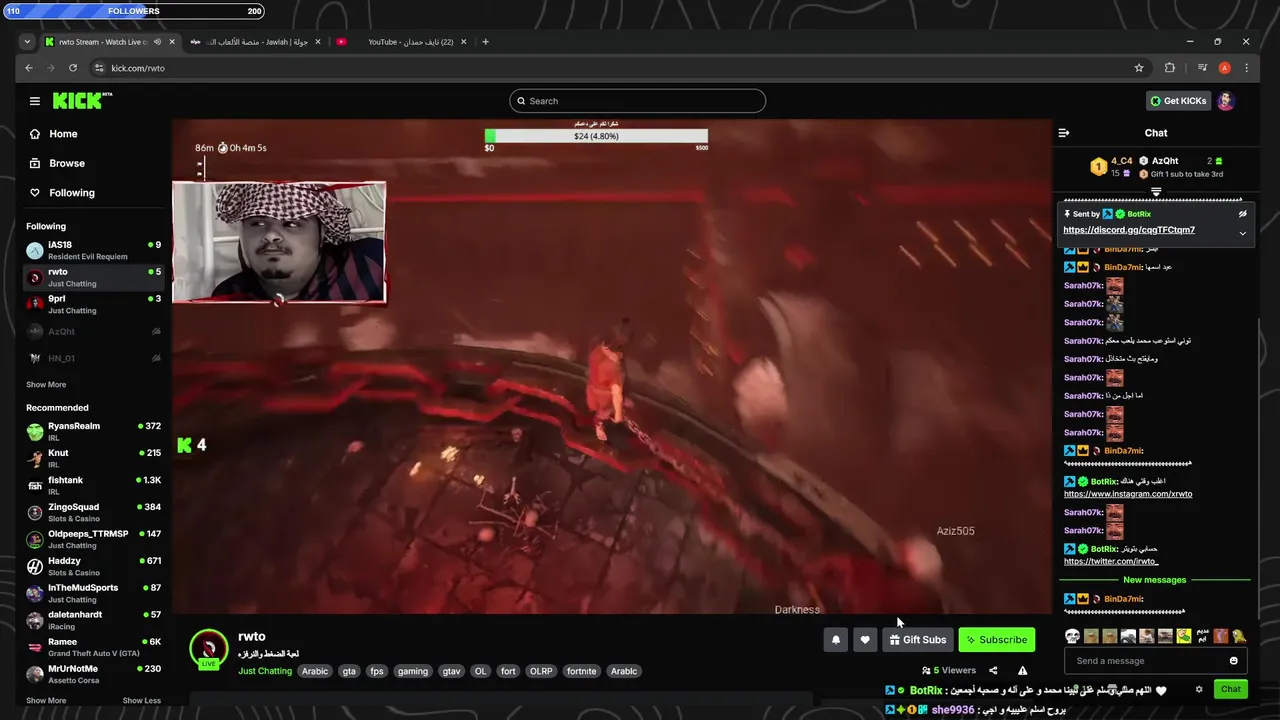
Task: Close the YouTube tab
Action: [x=466, y=42]
